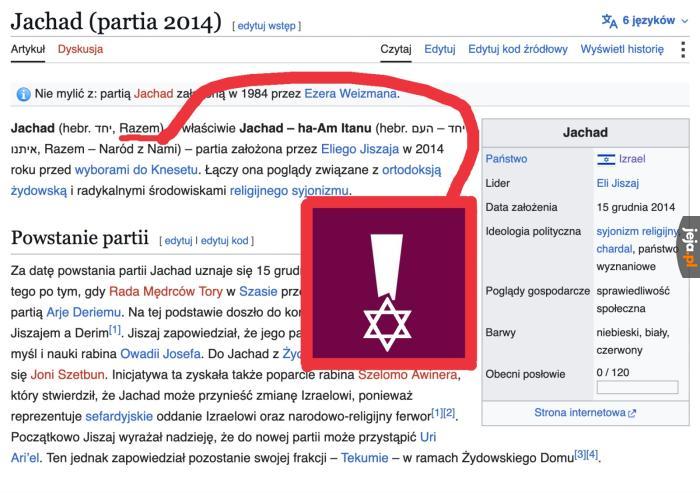
Task: Open the ortodoksją link
Action: tap(412, 170)
